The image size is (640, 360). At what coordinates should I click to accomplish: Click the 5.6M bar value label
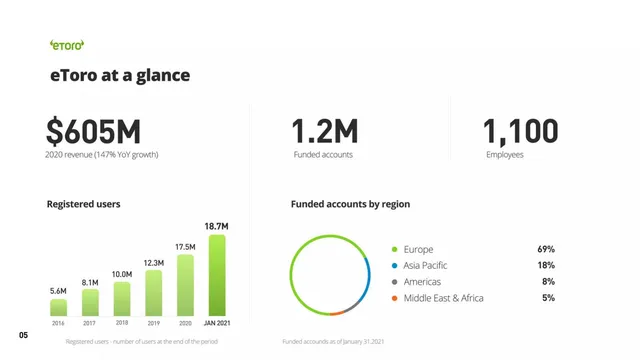[x=58, y=291]
